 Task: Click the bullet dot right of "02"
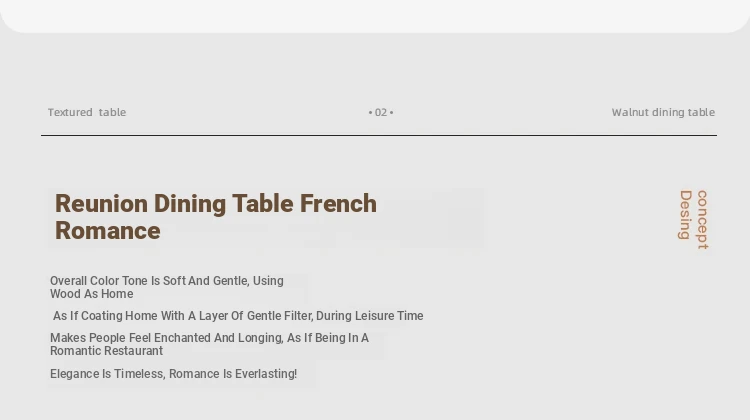[x=392, y=112]
